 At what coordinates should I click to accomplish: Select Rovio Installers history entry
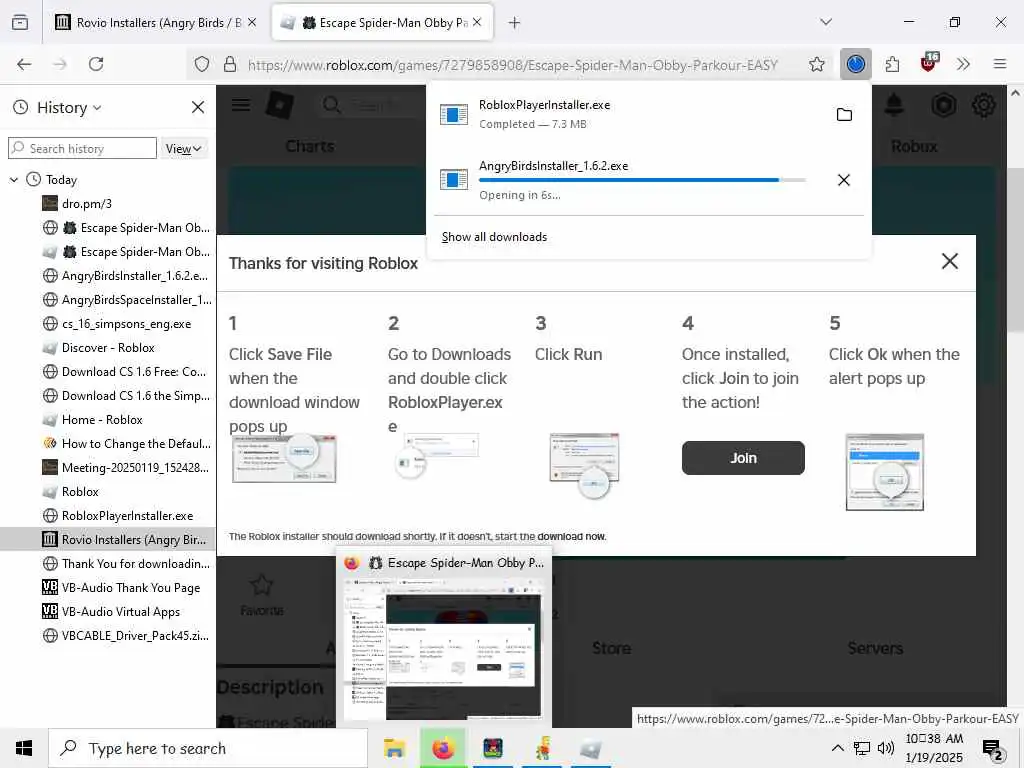click(x=108, y=539)
